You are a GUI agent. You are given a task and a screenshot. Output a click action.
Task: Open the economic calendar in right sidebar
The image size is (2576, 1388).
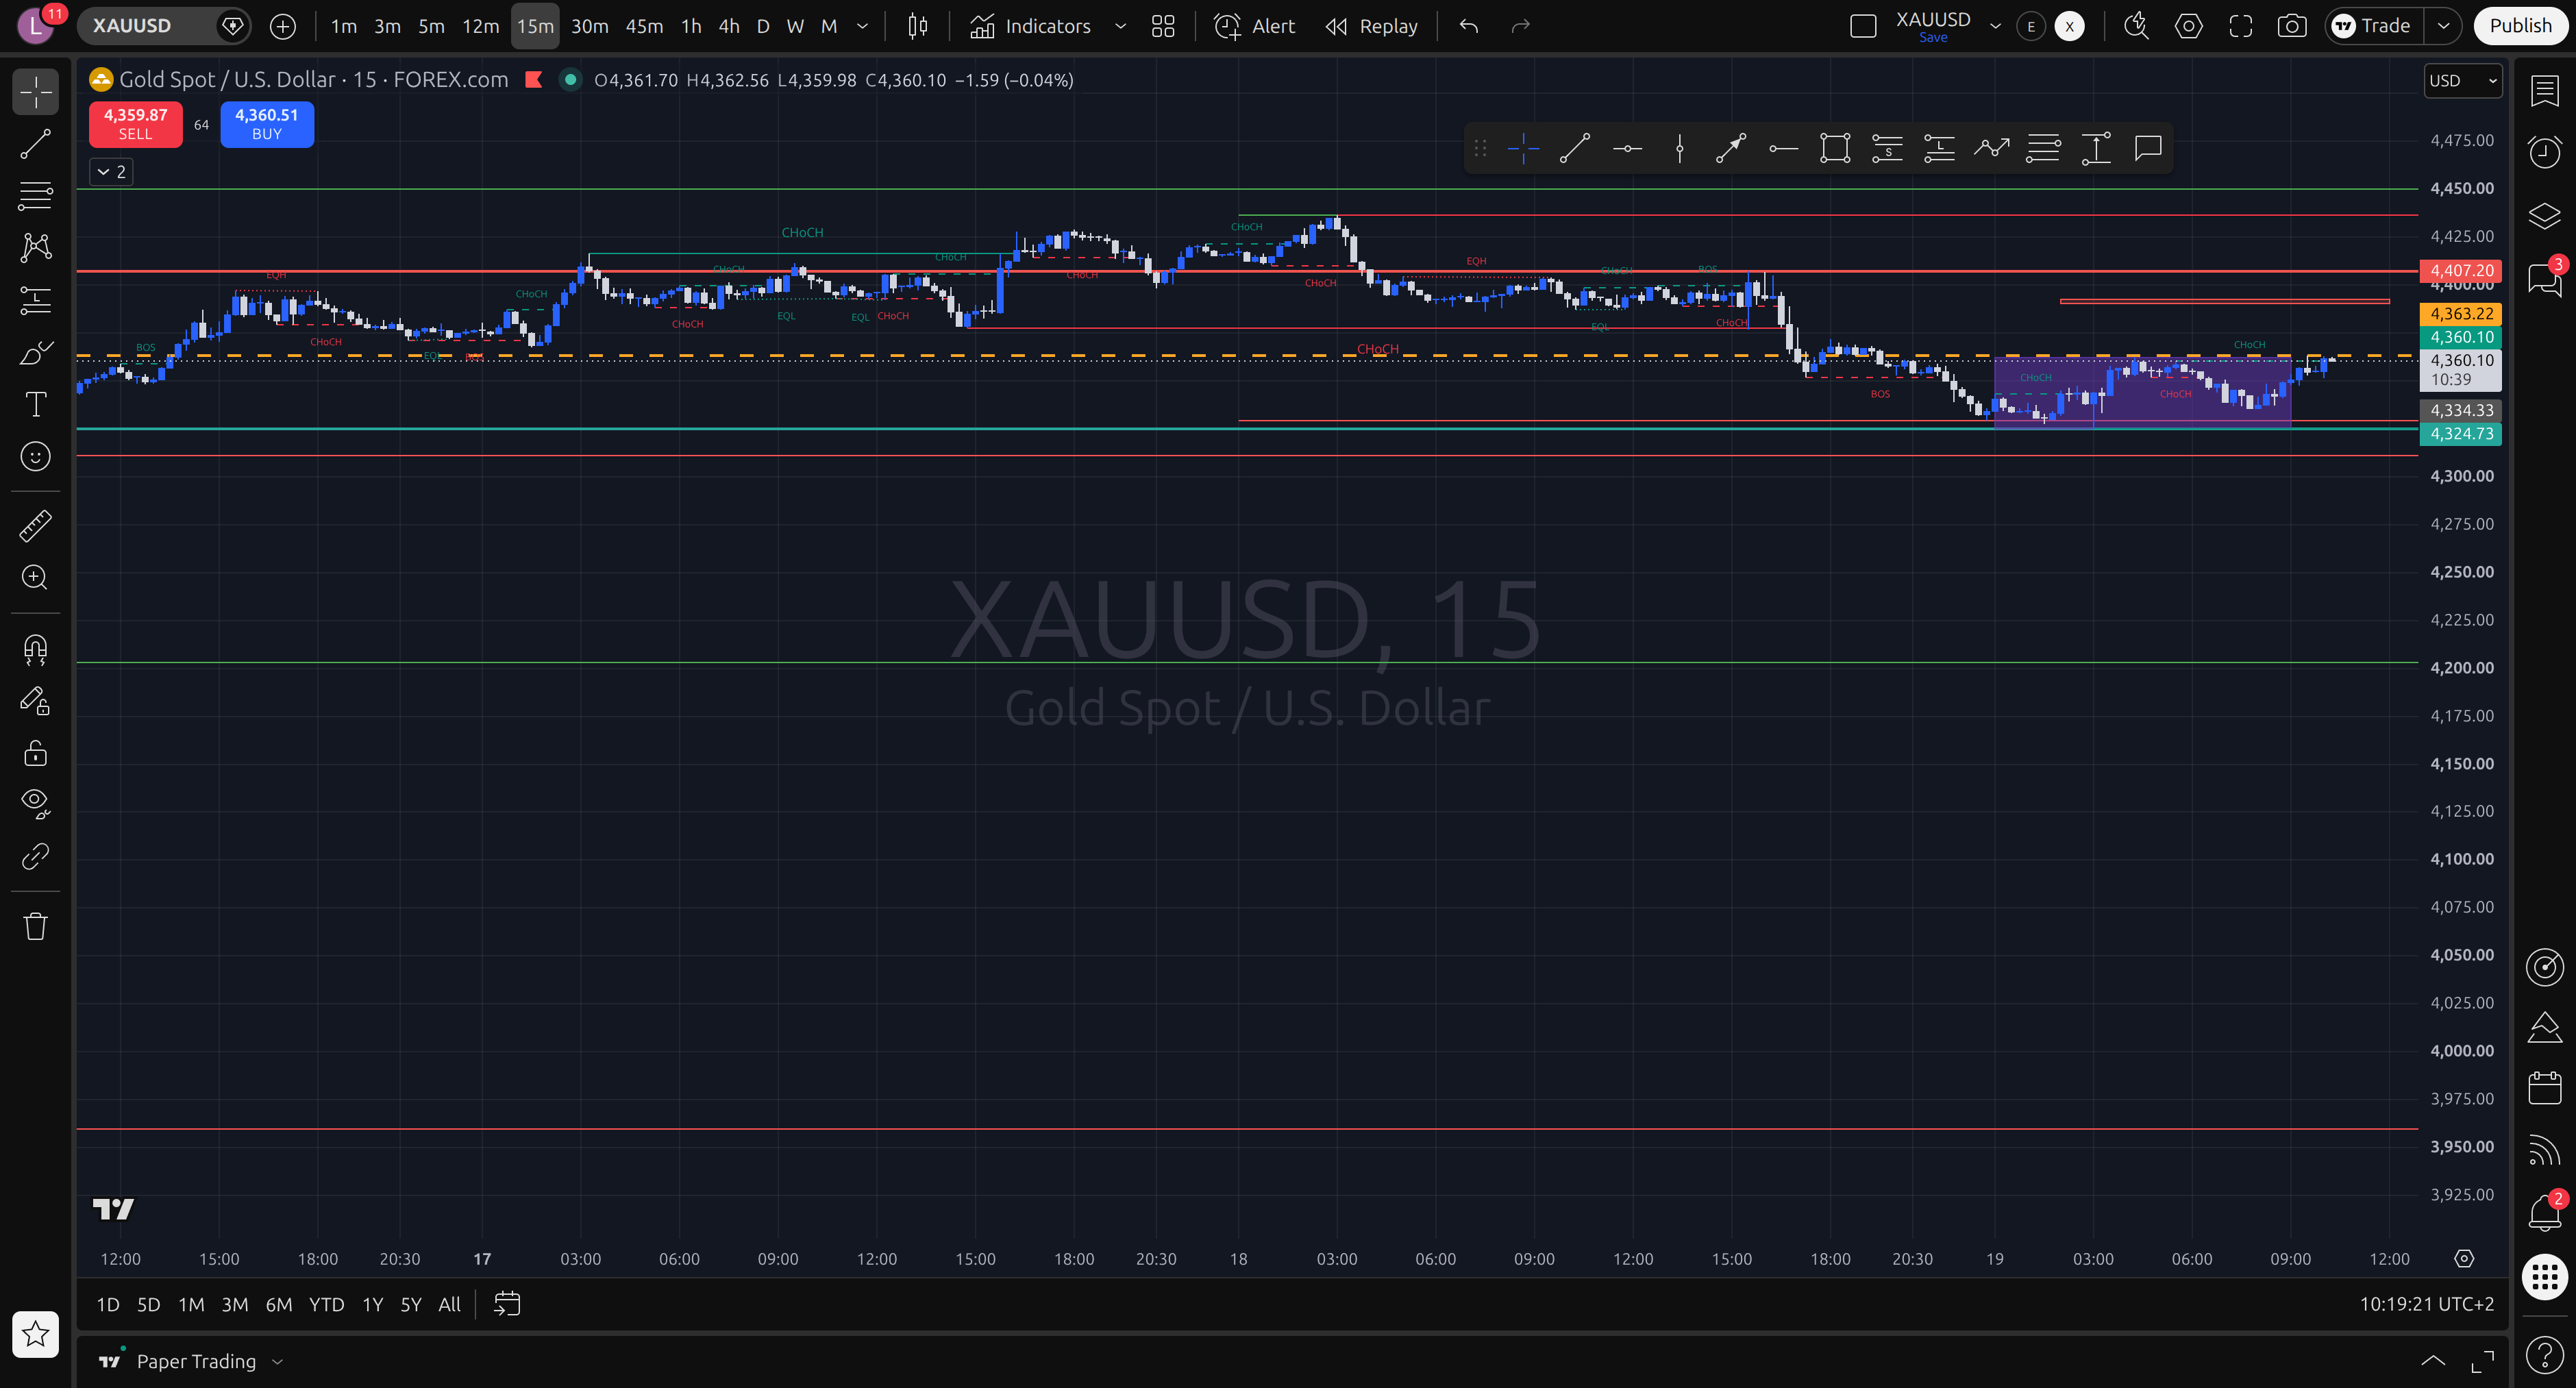2545,1088
